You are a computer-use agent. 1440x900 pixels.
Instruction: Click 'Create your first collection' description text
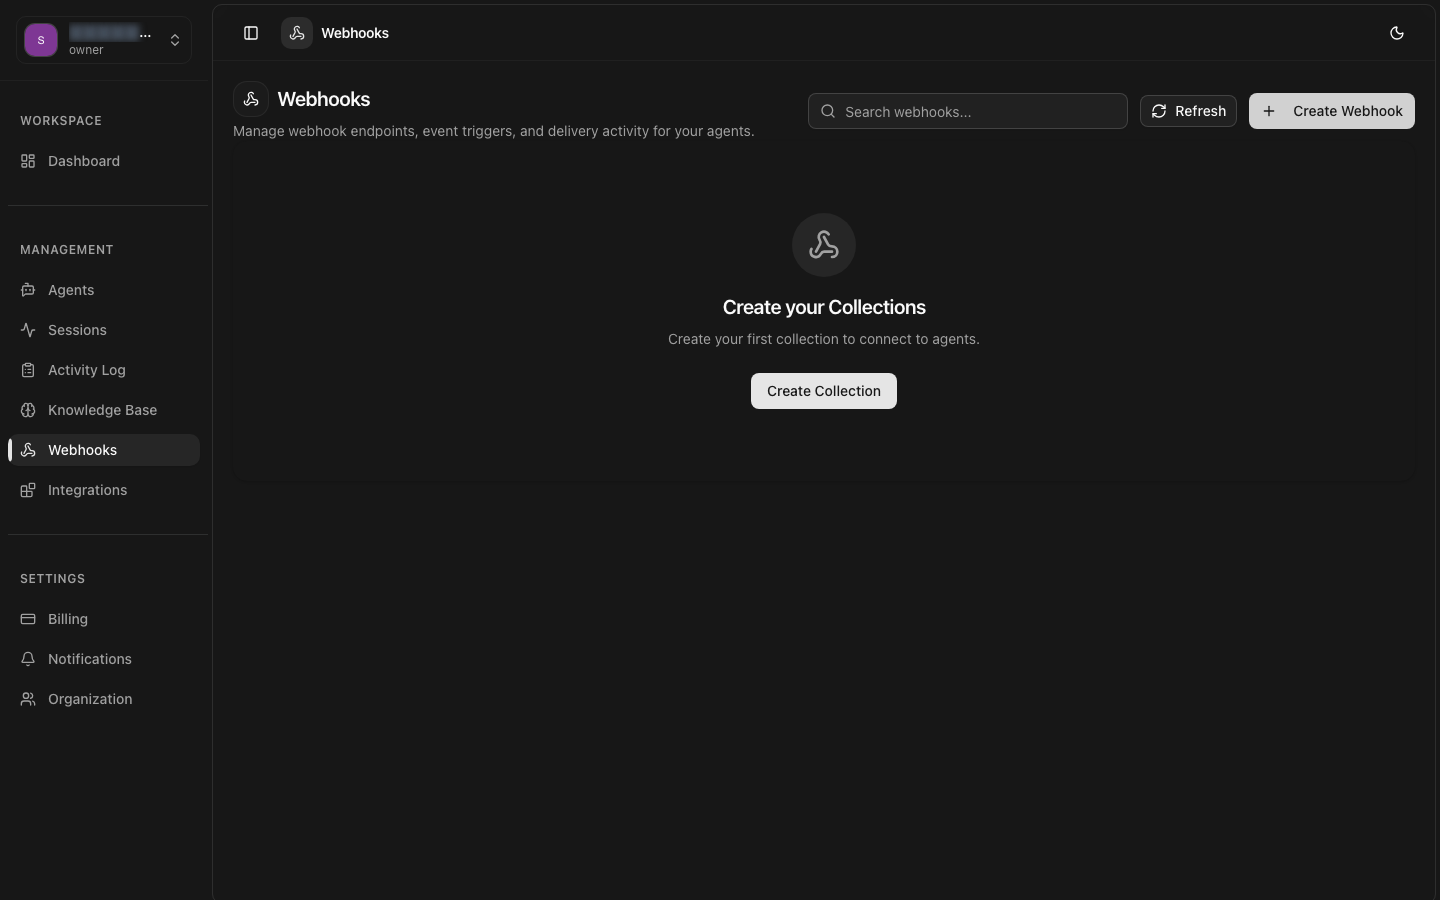pyautogui.click(x=824, y=339)
